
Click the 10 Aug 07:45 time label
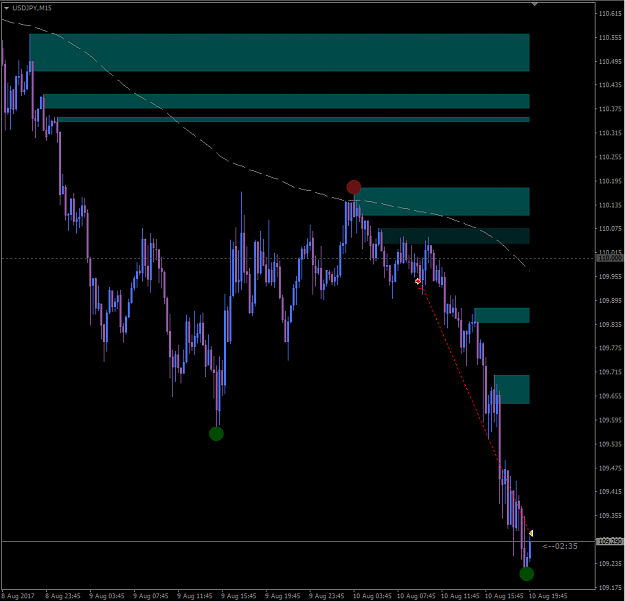(x=416, y=596)
